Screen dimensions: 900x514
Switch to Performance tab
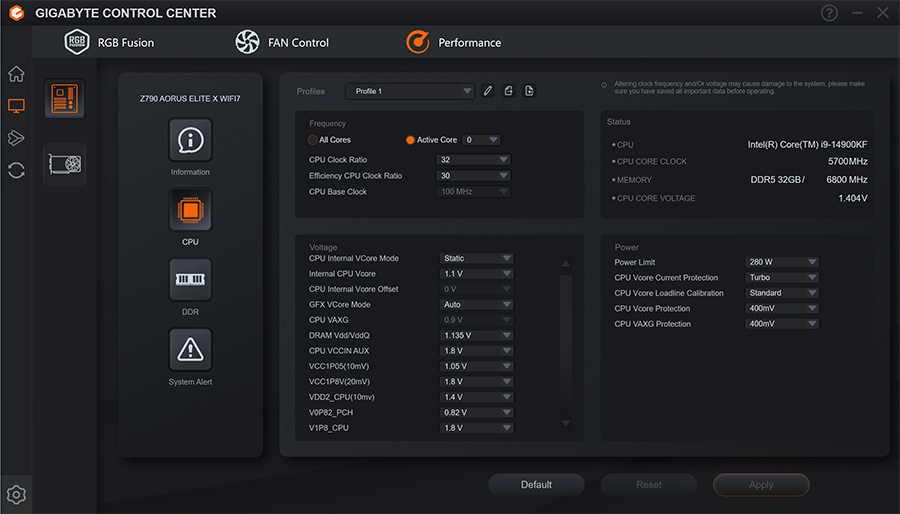click(x=453, y=42)
